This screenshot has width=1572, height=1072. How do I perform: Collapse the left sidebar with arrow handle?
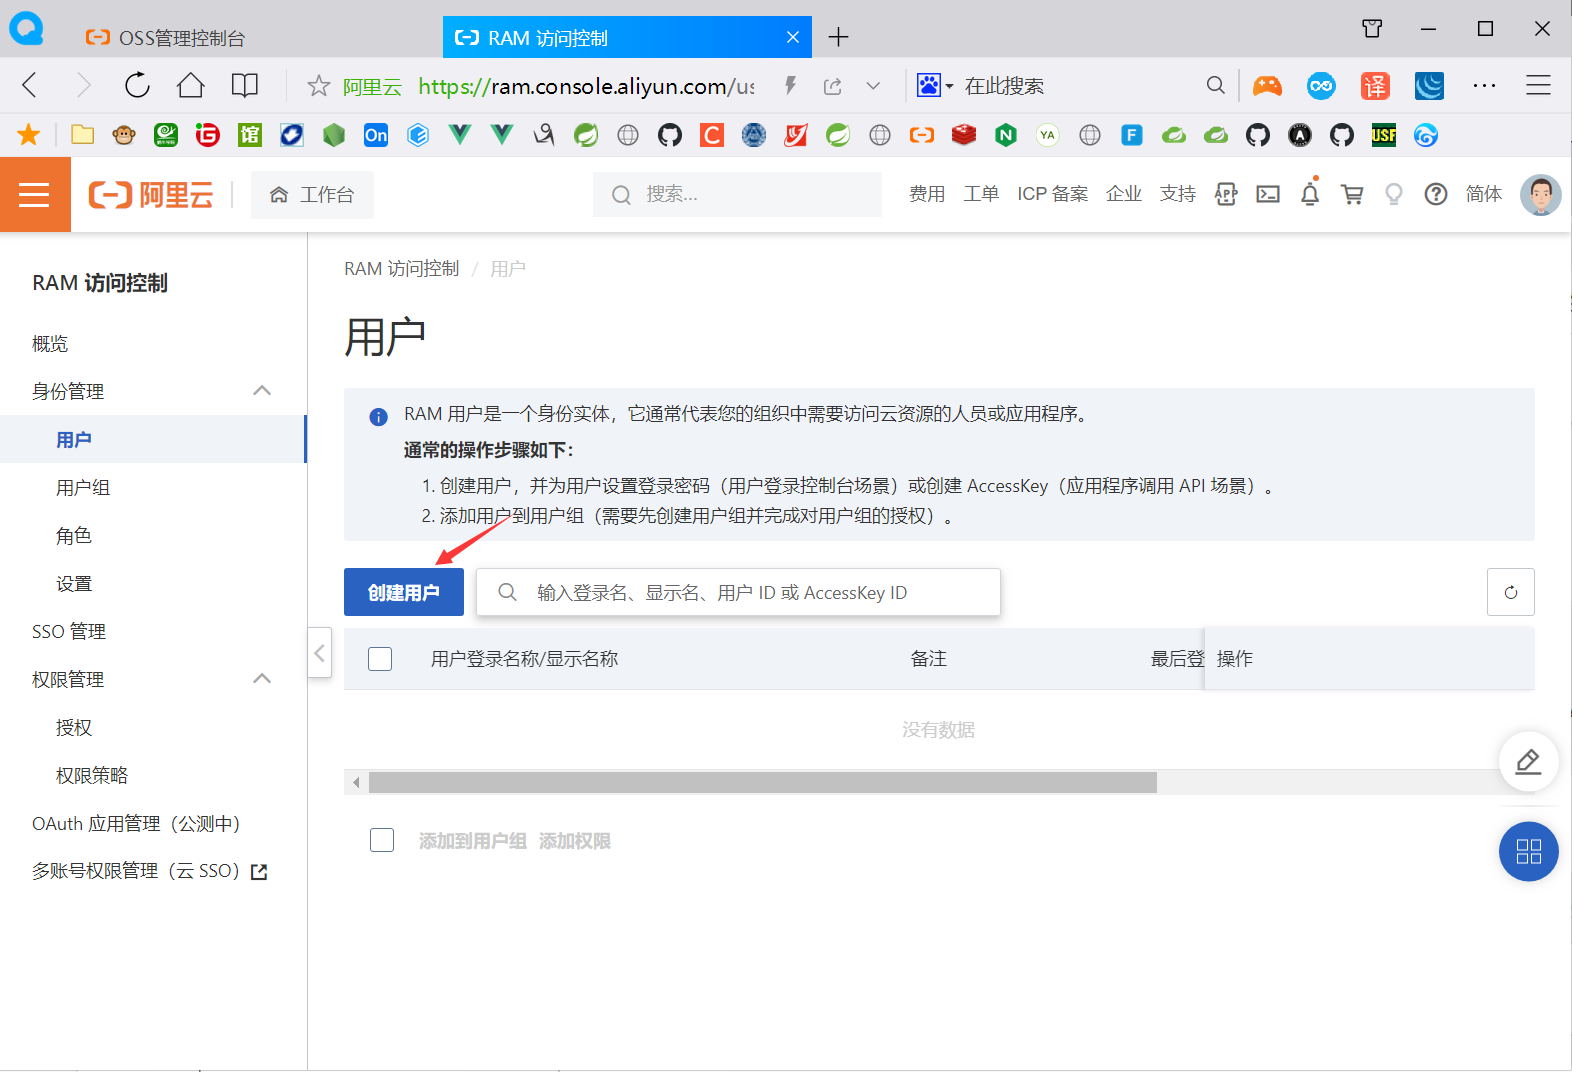[319, 653]
